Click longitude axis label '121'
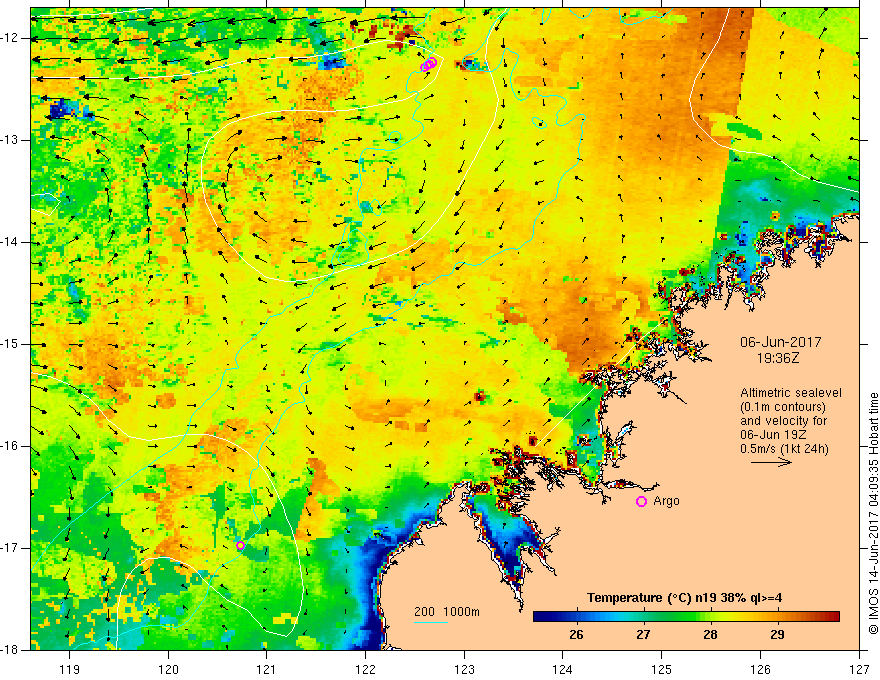 267,669
